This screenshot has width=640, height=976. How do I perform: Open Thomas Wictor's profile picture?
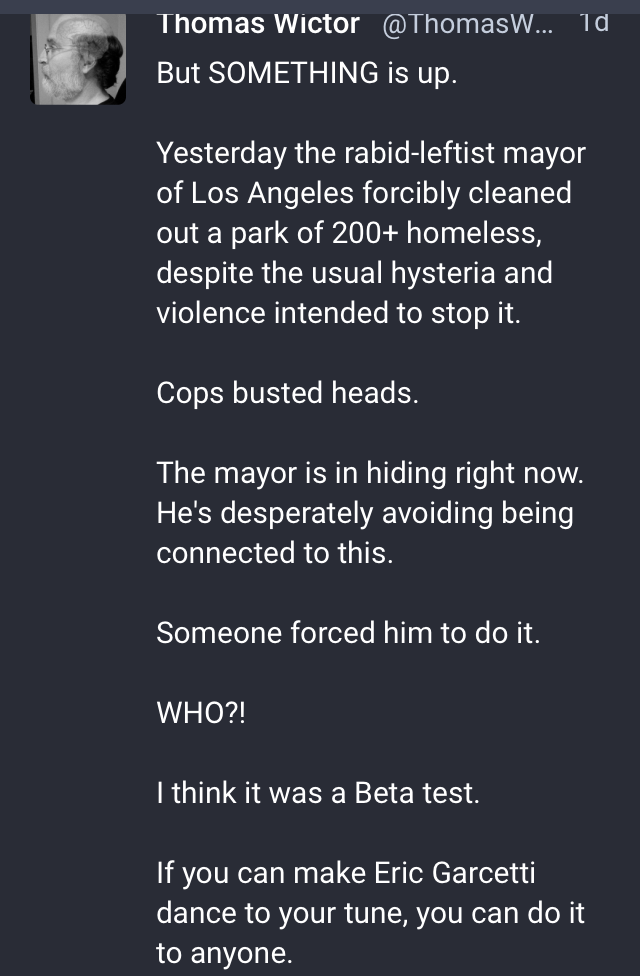78,59
